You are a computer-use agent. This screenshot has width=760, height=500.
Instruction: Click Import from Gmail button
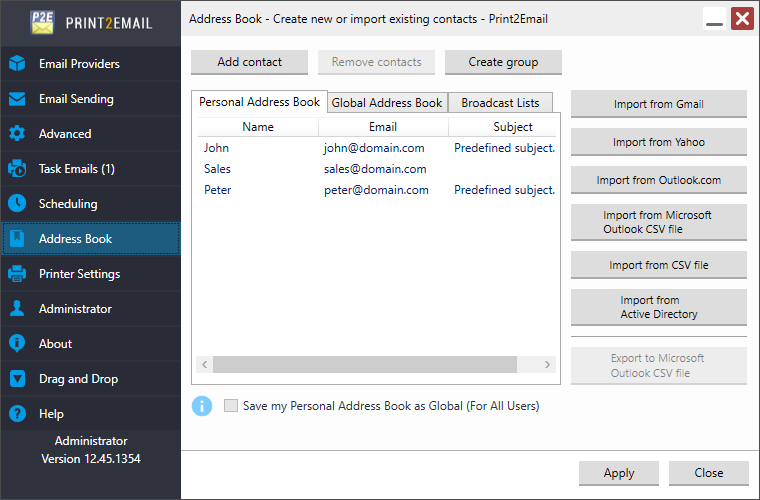[x=658, y=104]
